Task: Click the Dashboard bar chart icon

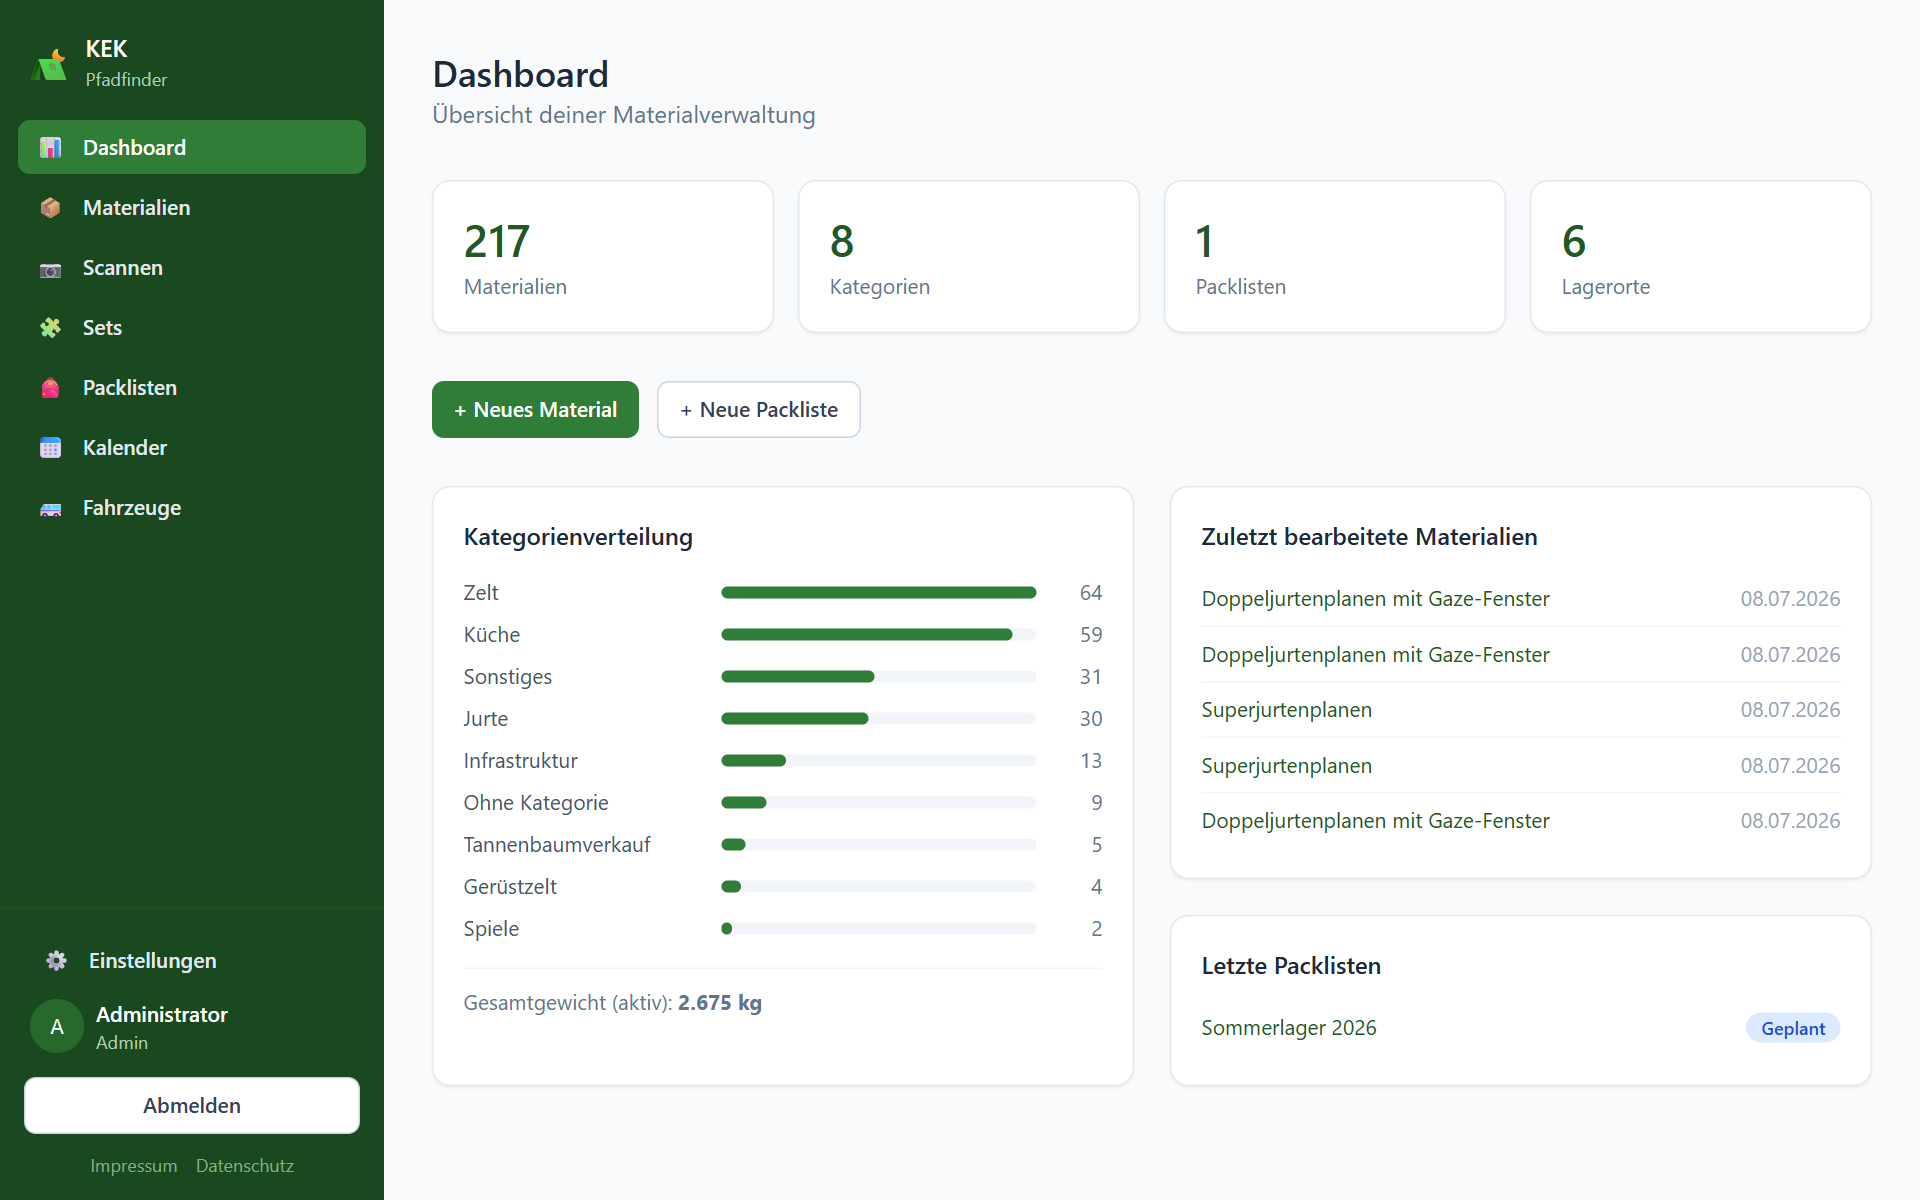Action: pyautogui.click(x=50, y=148)
